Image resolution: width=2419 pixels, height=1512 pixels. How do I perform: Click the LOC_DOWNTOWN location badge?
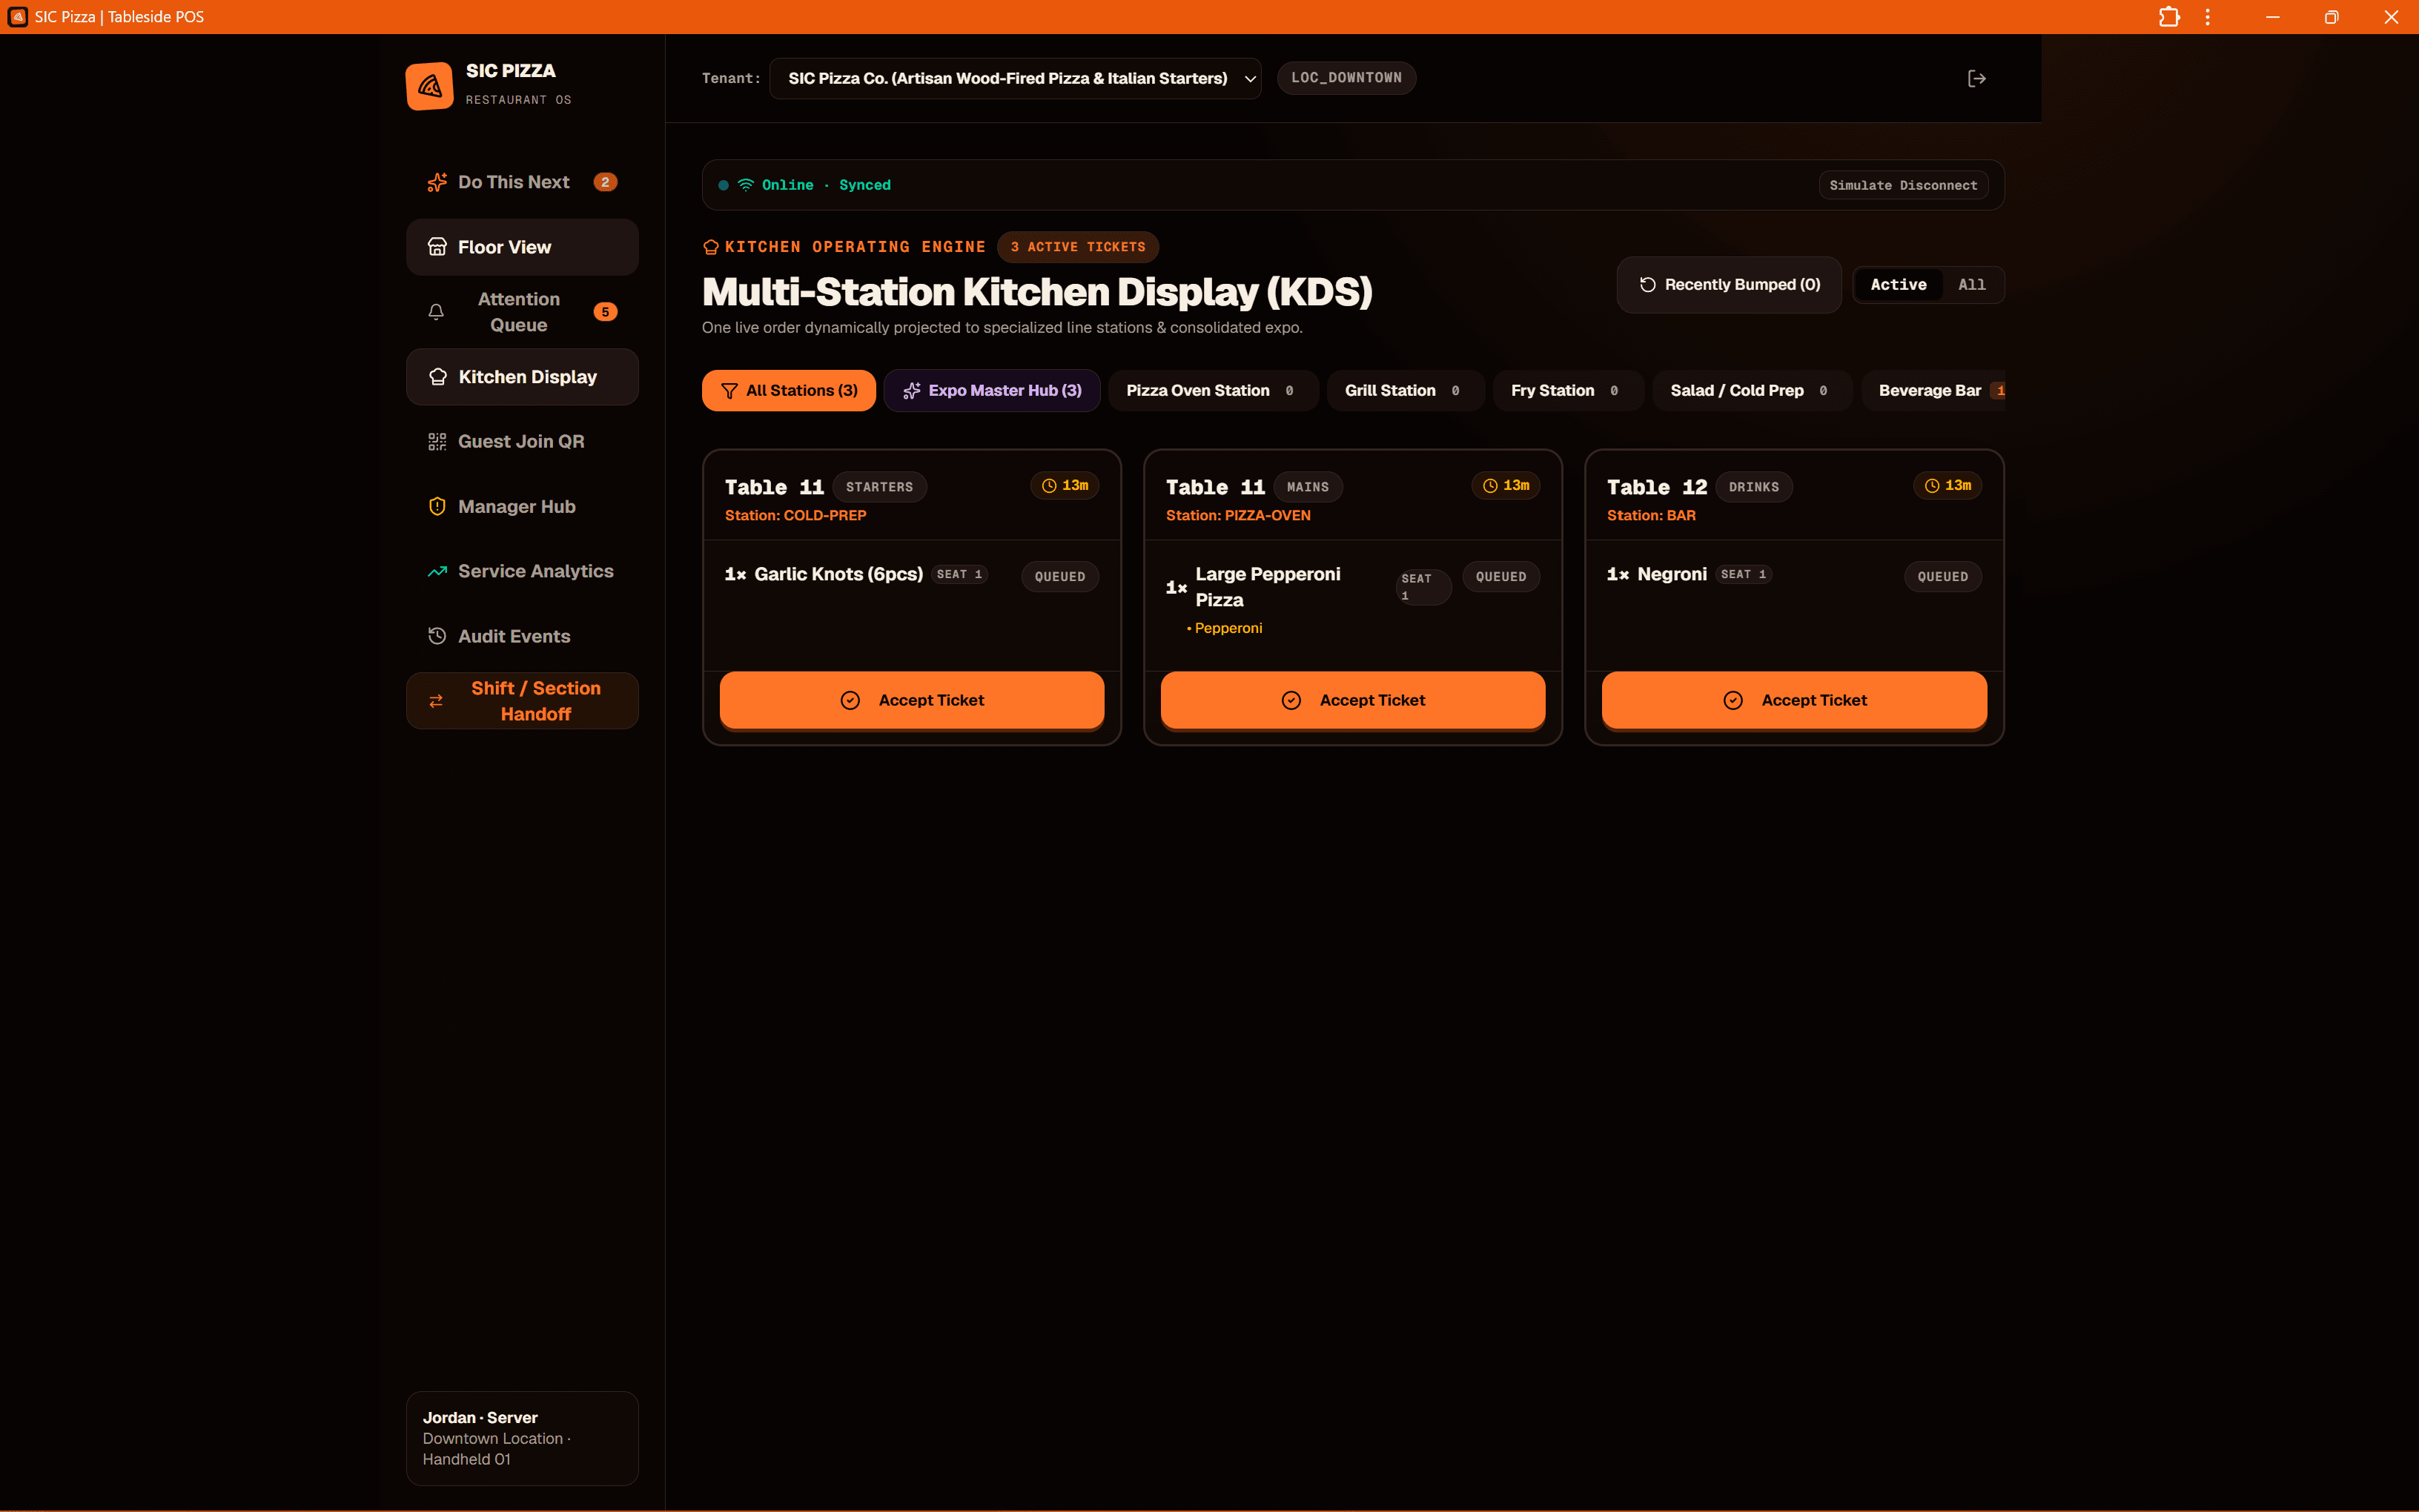[1346, 78]
